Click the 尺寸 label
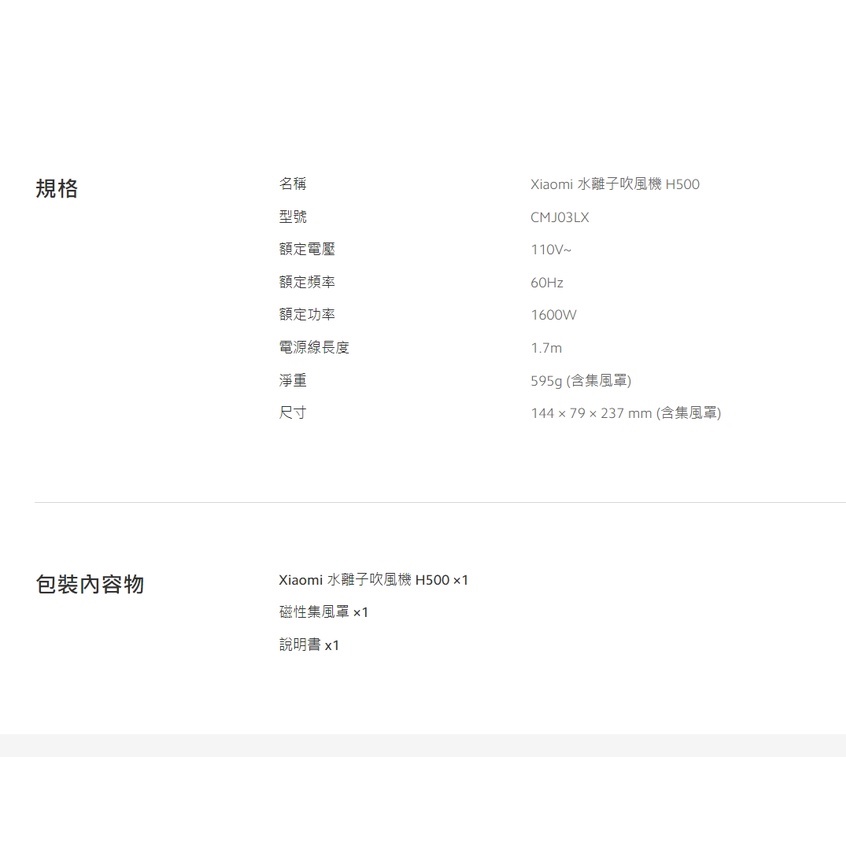Screen dimensions: 846x846 293,413
